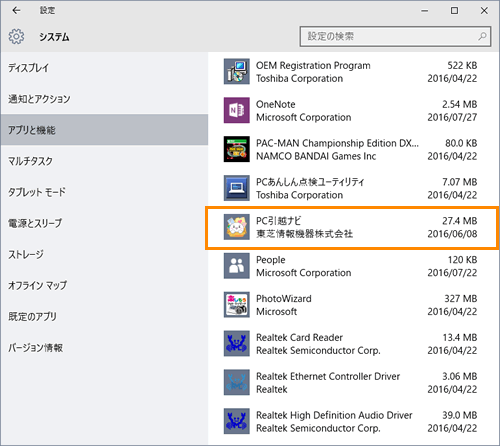Open オフライン マップ settings
The image size is (500, 446).
pos(104,285)
